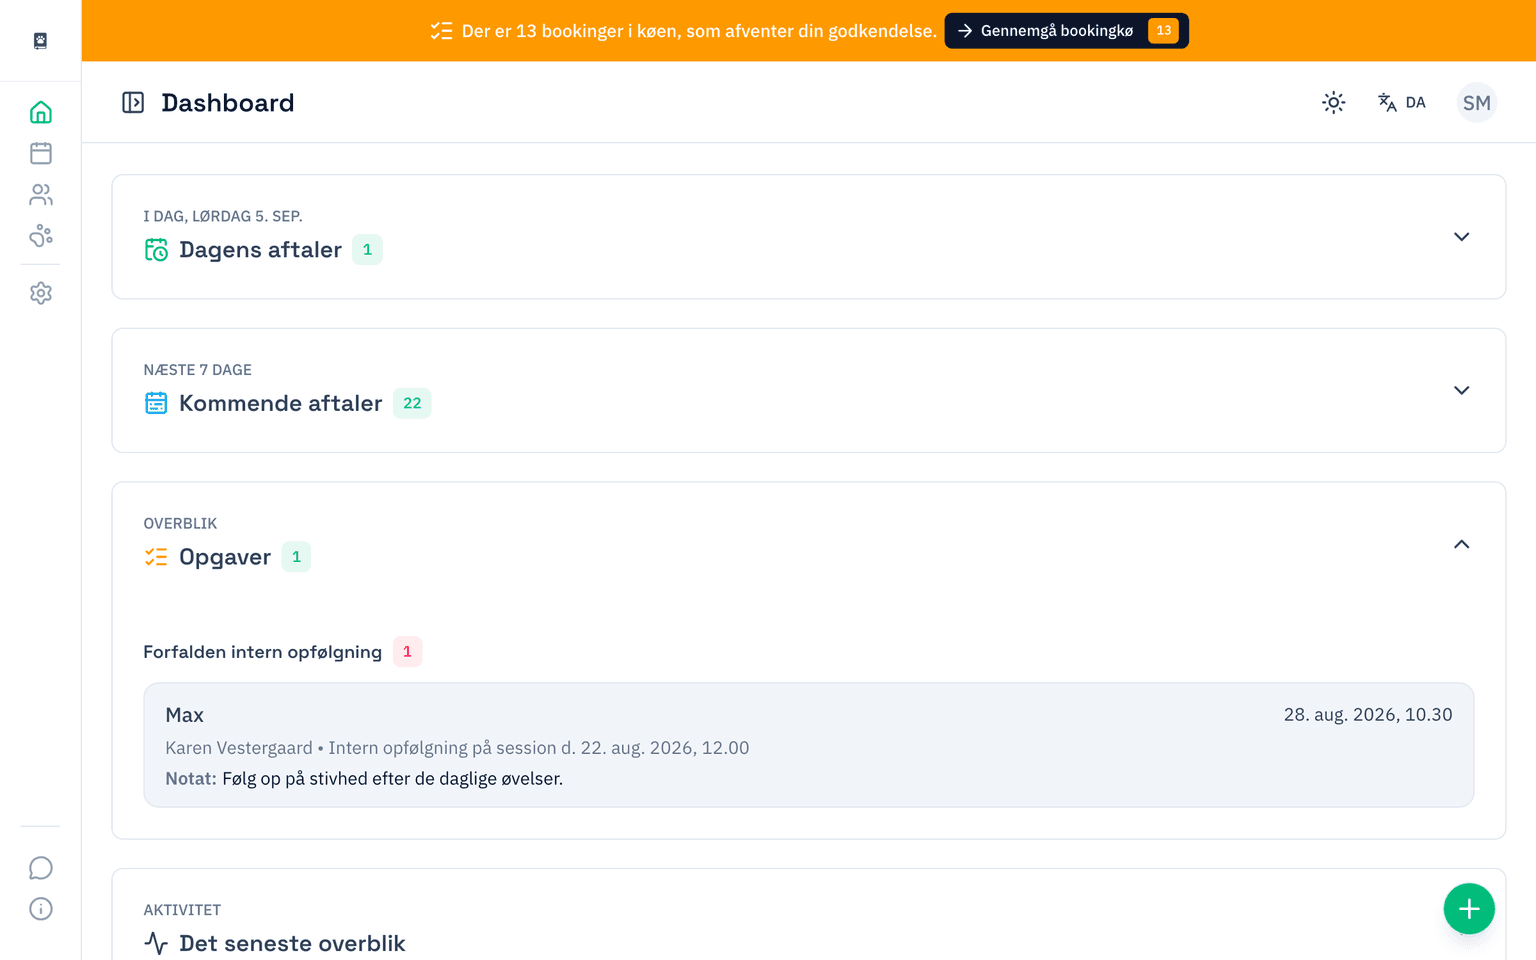The width and height of the screenshot is (1536, 960).
Task: Click the red badge next to Forfalden intern opfølgning
Action: [407, 652]
